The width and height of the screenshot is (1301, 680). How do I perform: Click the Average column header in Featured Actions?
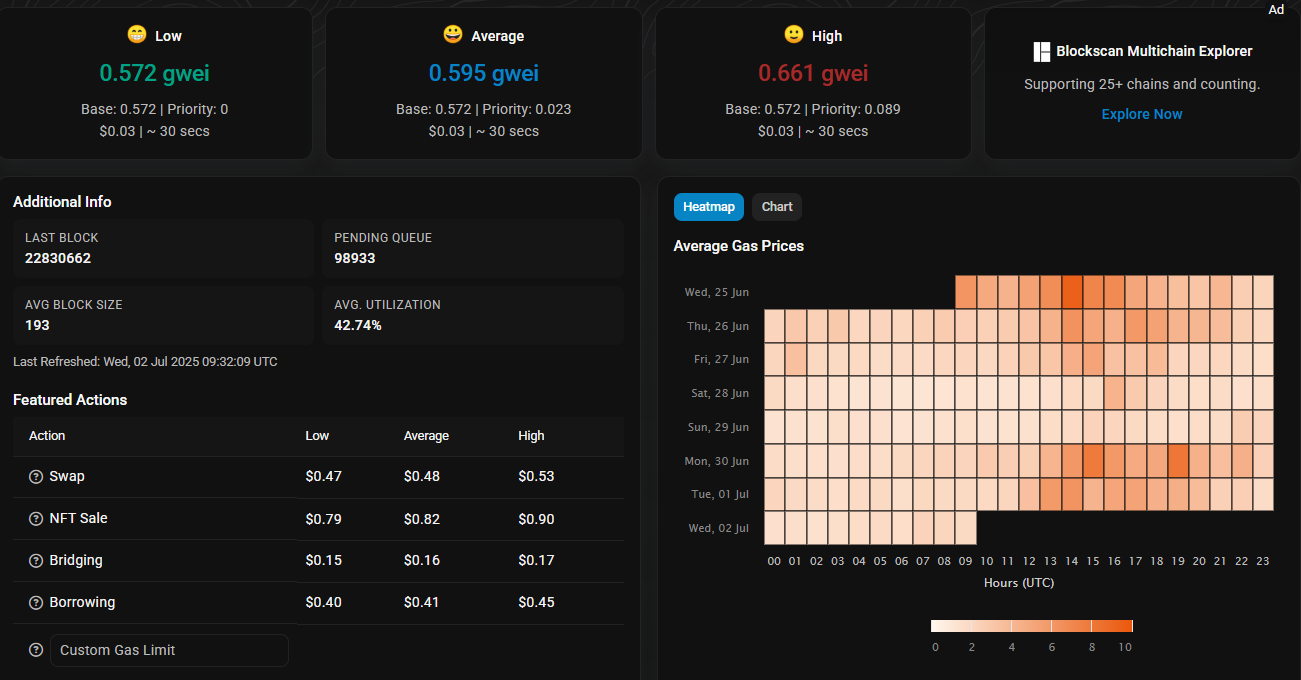tap(426, 436)
